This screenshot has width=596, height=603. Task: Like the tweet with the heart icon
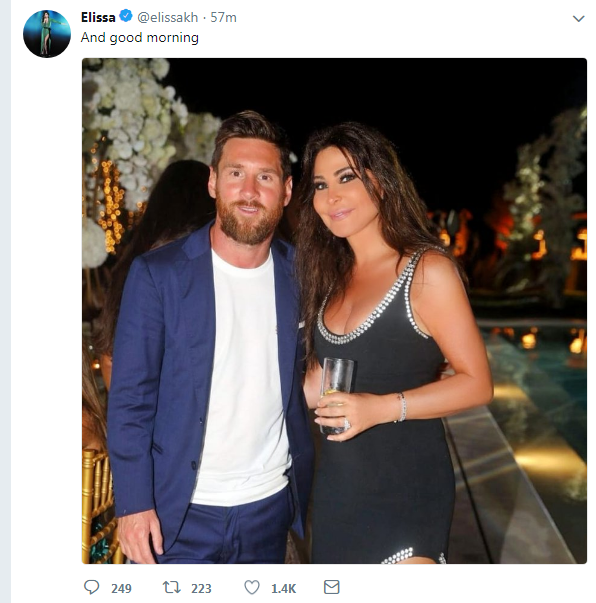pos(252,588)
